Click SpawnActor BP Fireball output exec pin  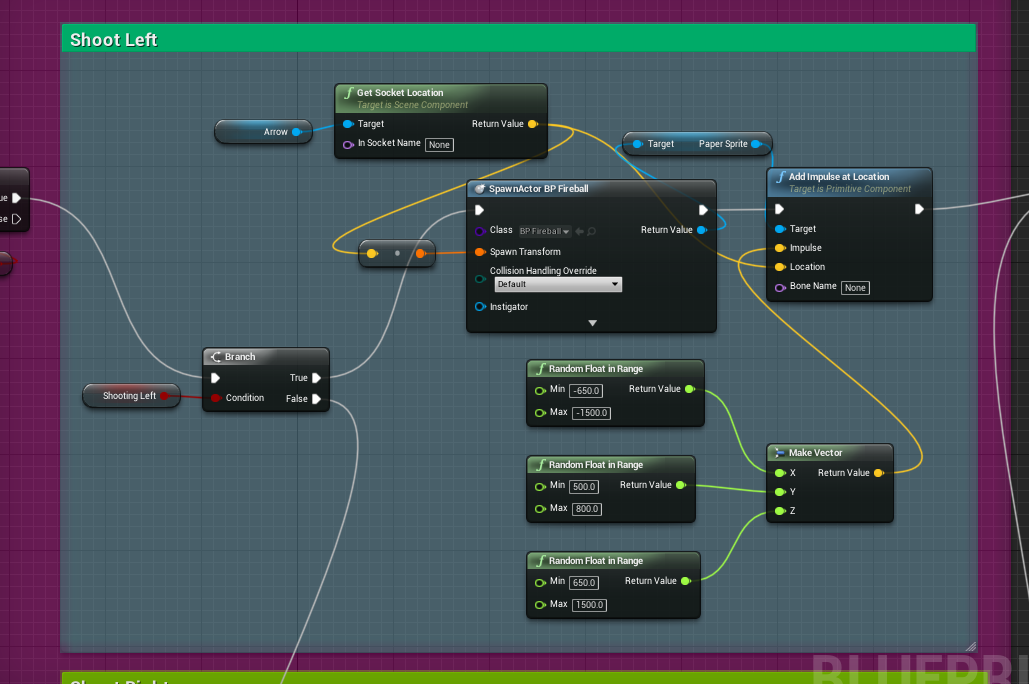[703, 210]
